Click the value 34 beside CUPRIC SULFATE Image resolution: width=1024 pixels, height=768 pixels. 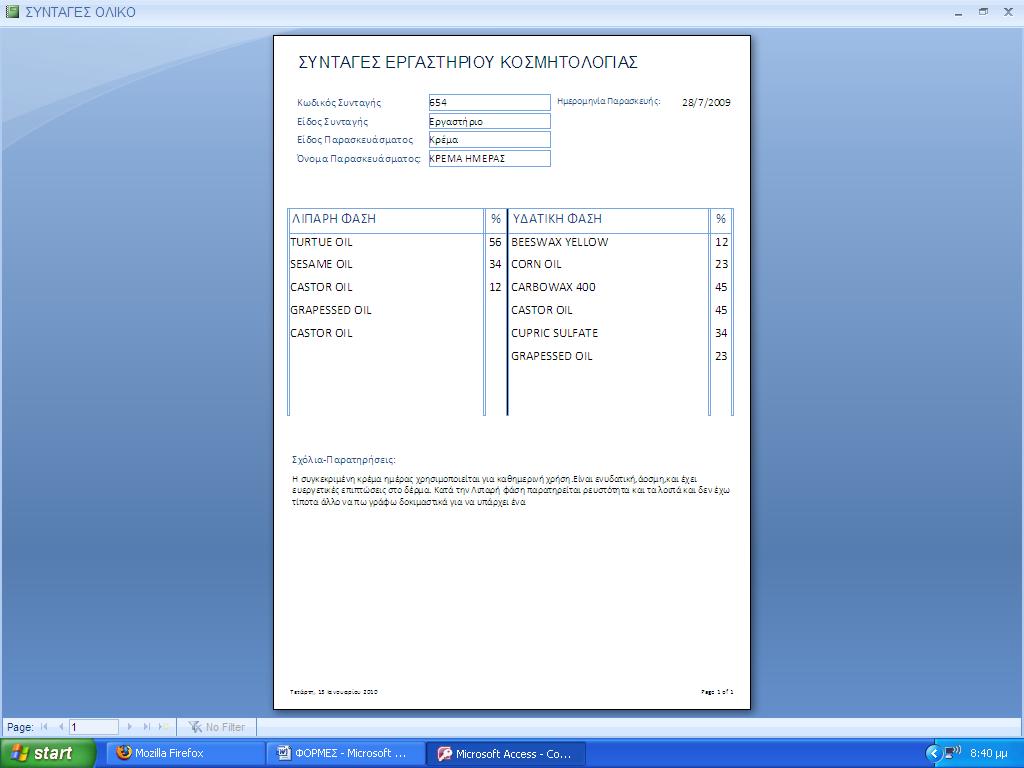[x=721, y=333]
